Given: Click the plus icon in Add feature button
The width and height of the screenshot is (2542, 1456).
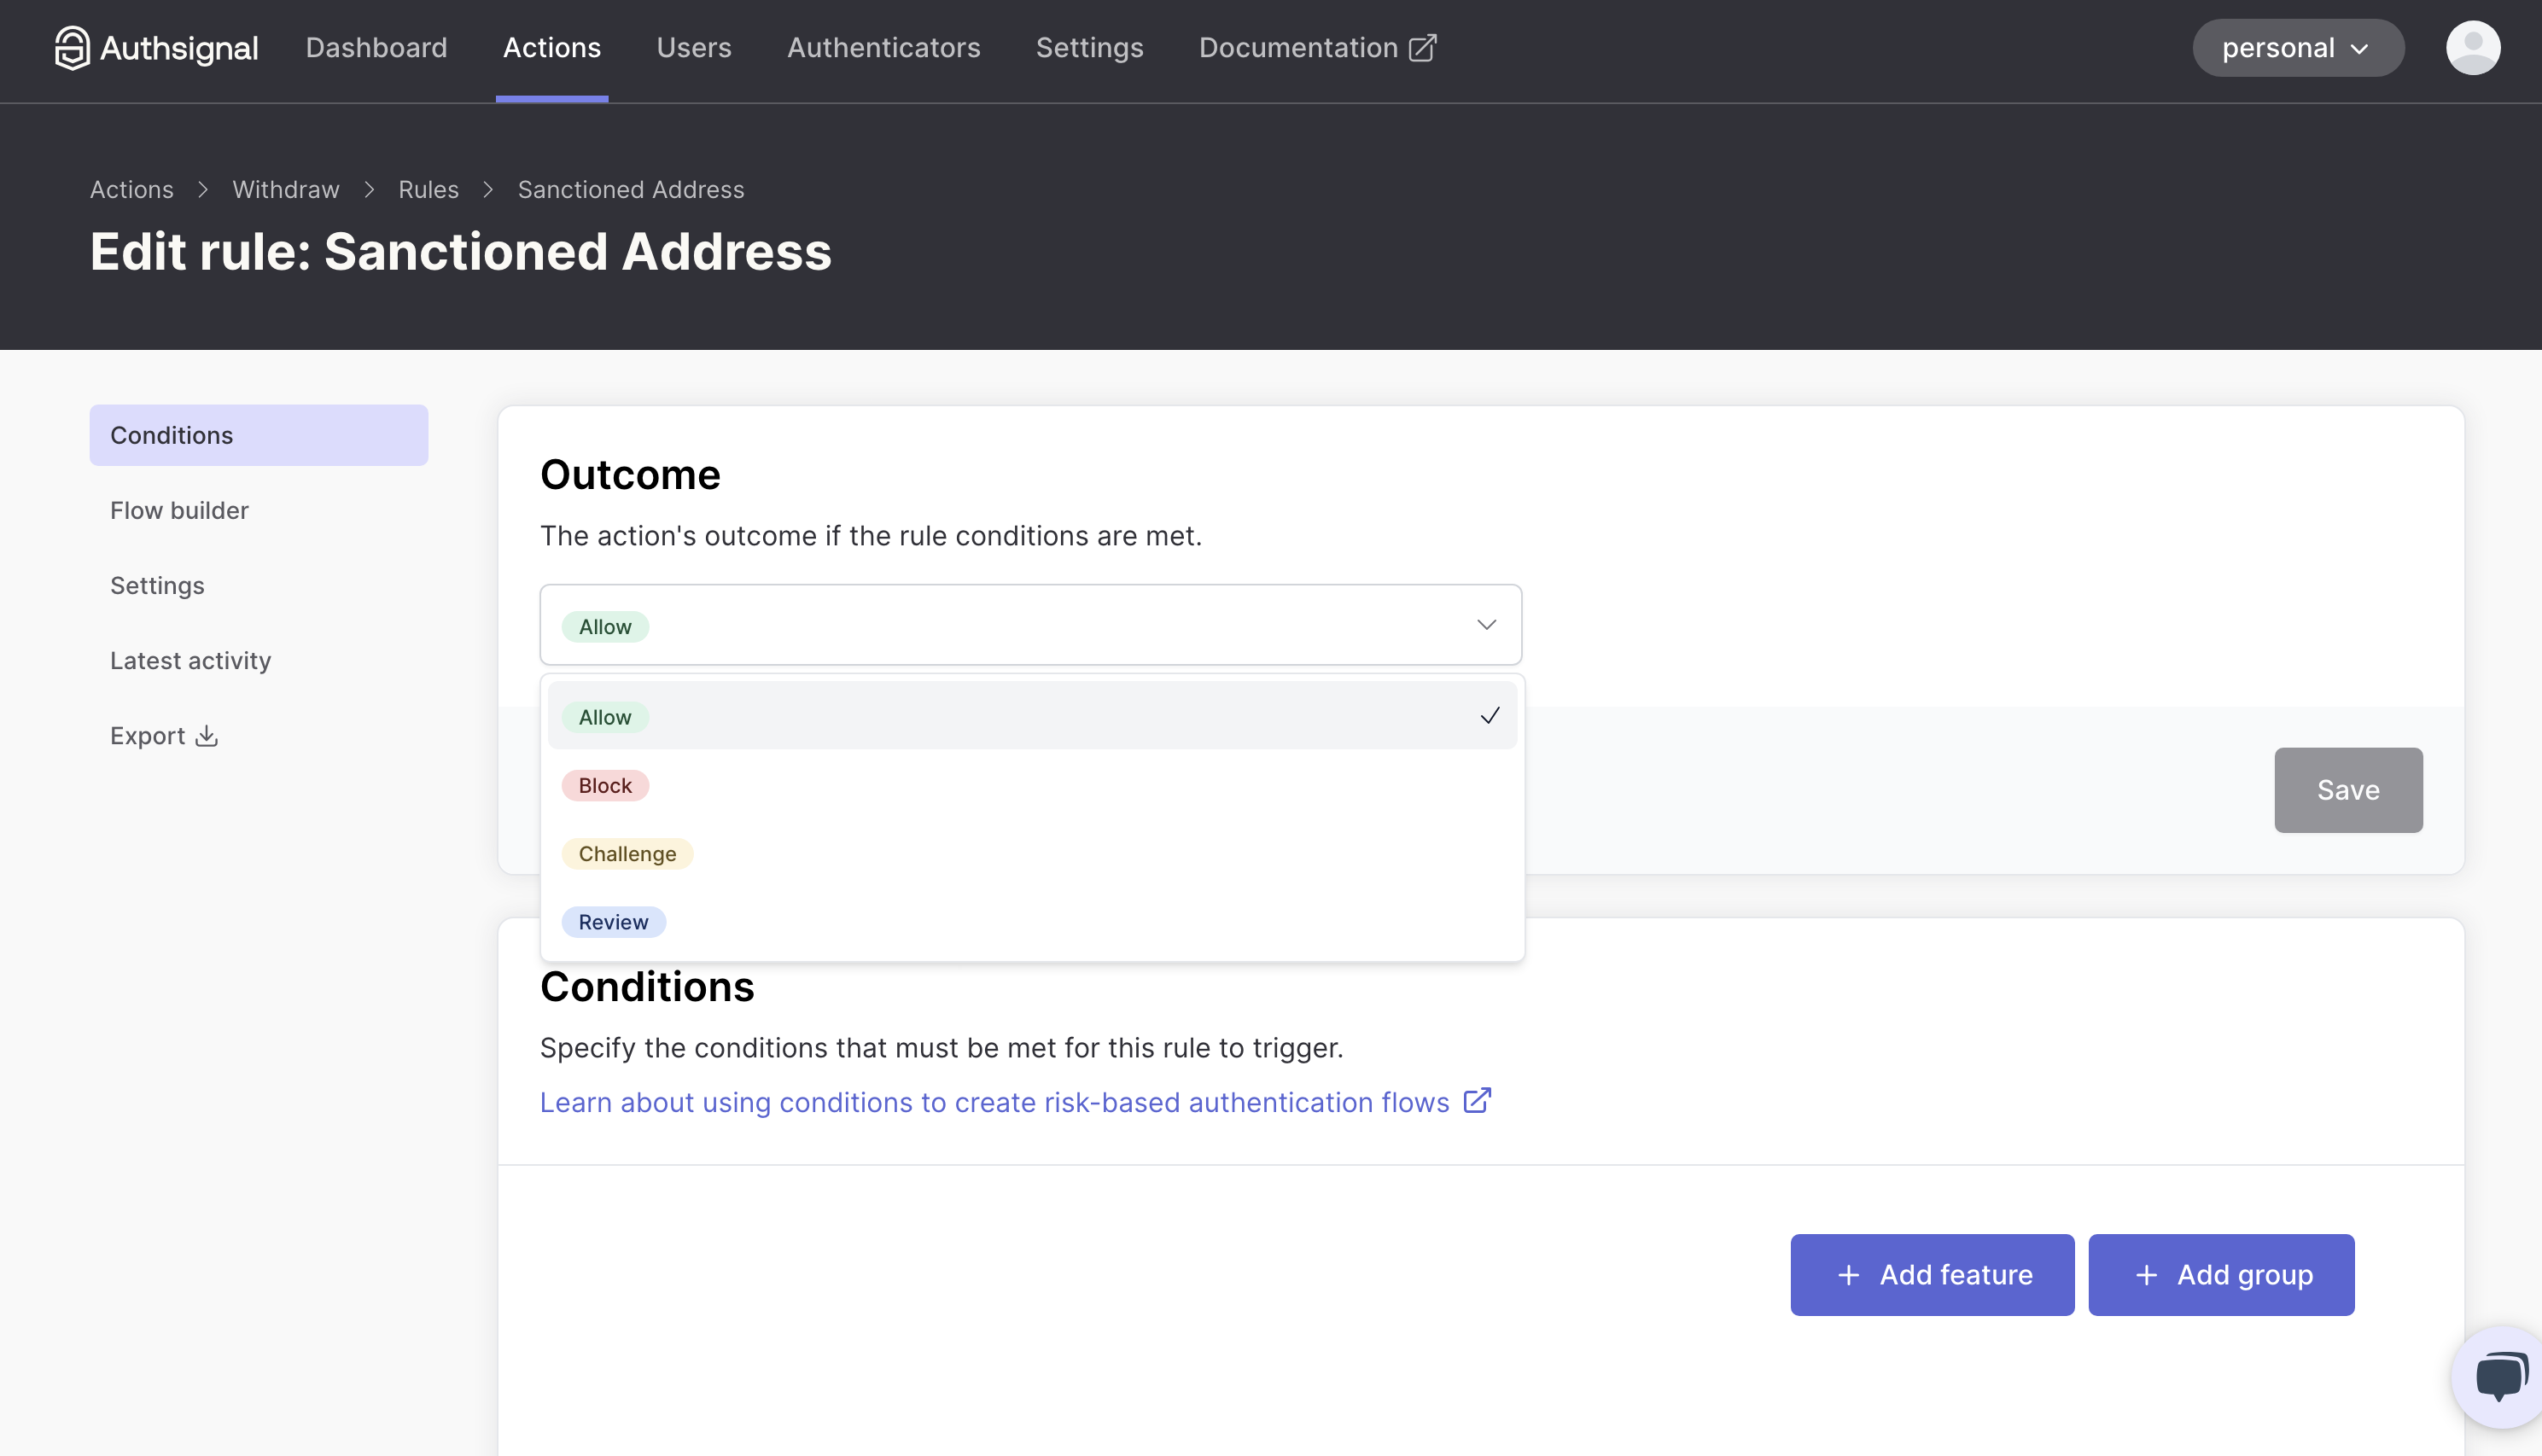Looking at the screenshot, I should [1849, 1275].
